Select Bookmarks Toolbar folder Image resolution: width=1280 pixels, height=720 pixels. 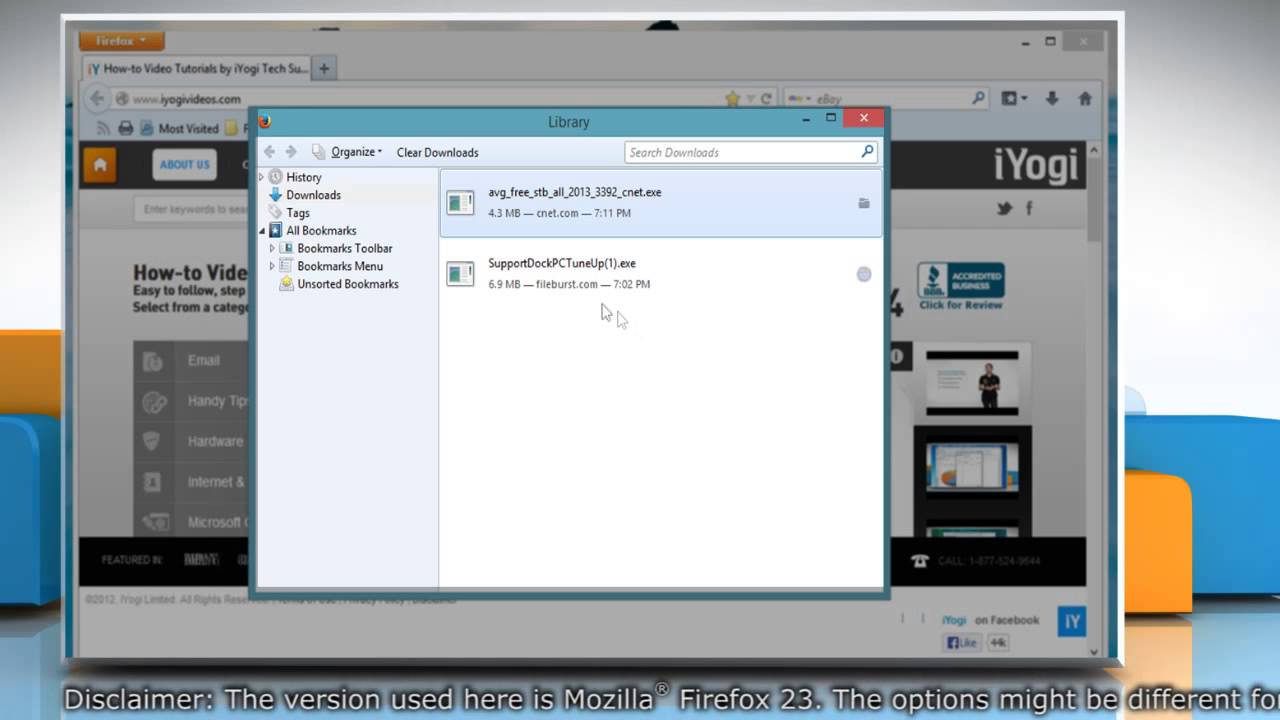click(344, 248)
